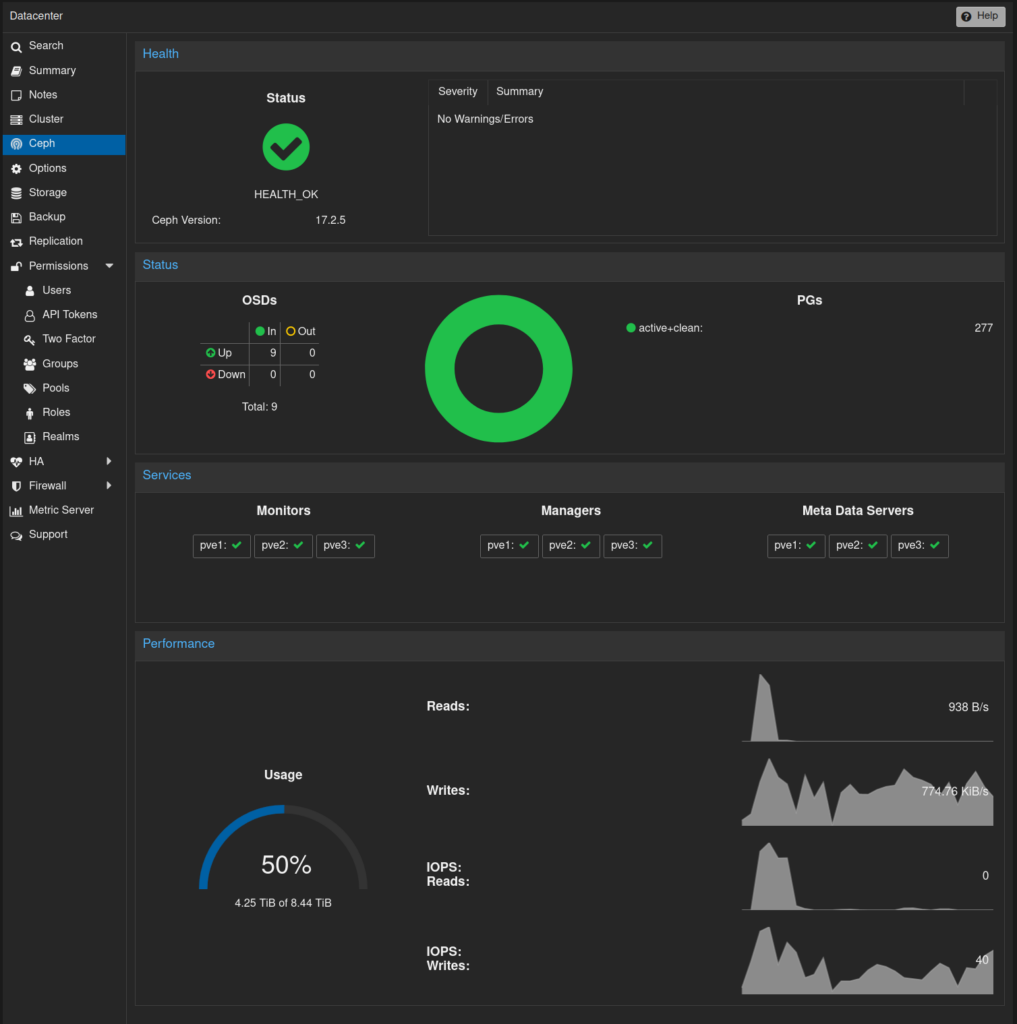Click the IOPS Writes sparkline graph
Image resolution: width=1017 pixels, height=1024 pixels.
867,960
